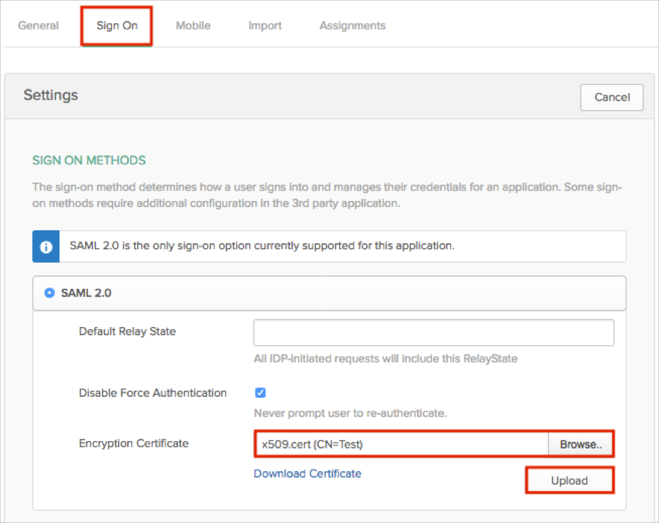Go to the Mobile tab
659x523 pixels.
(193, 25)
